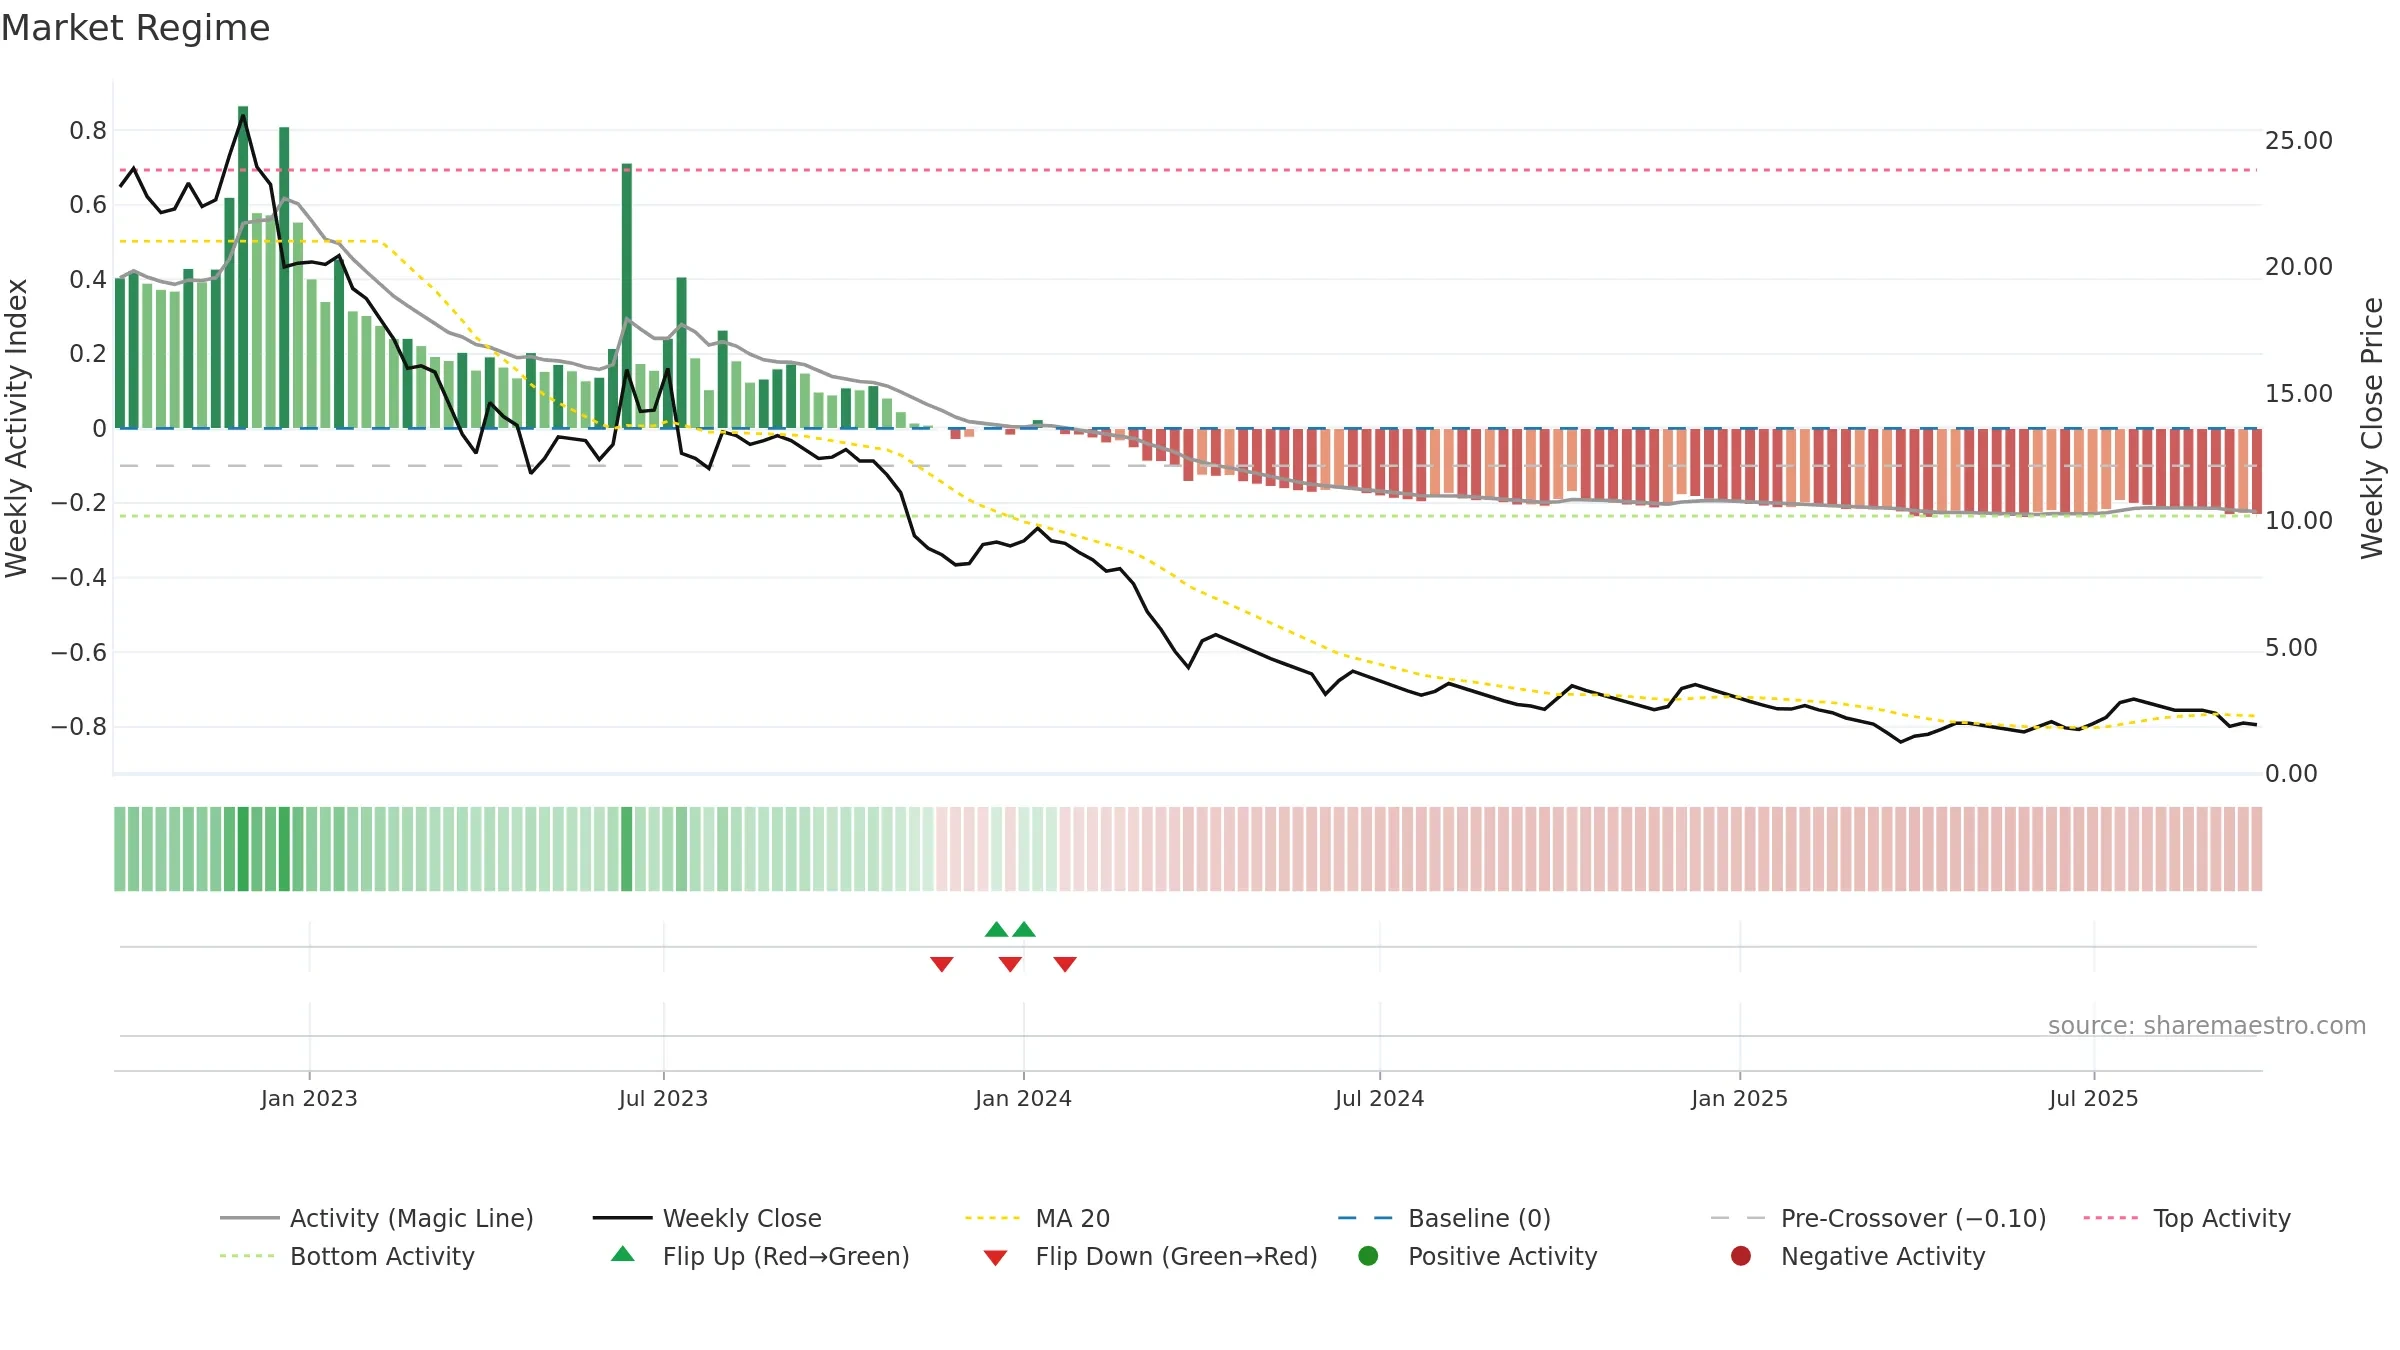Click the first green Flip Up triangle marker
The height and width of the screenshot is (1350, 2400).
(x=996, y=929)
